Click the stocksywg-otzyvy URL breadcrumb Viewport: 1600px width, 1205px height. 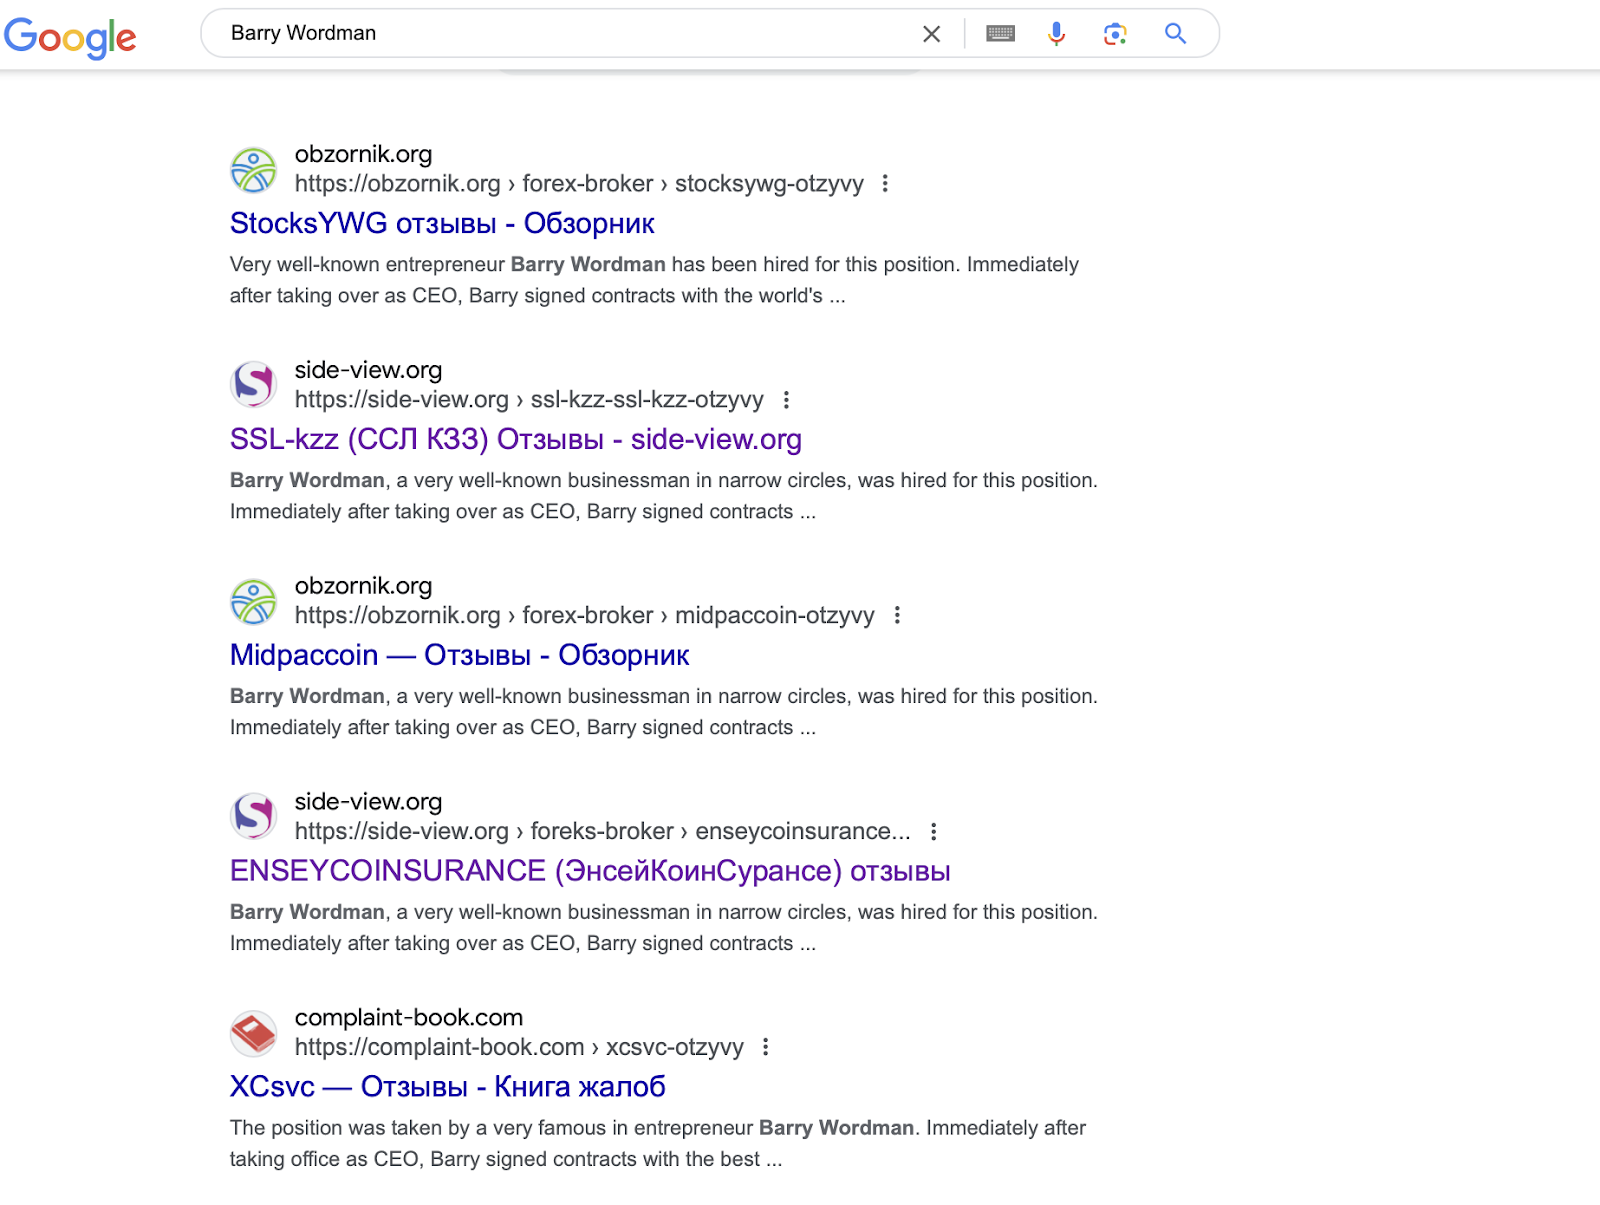[579, 184]
